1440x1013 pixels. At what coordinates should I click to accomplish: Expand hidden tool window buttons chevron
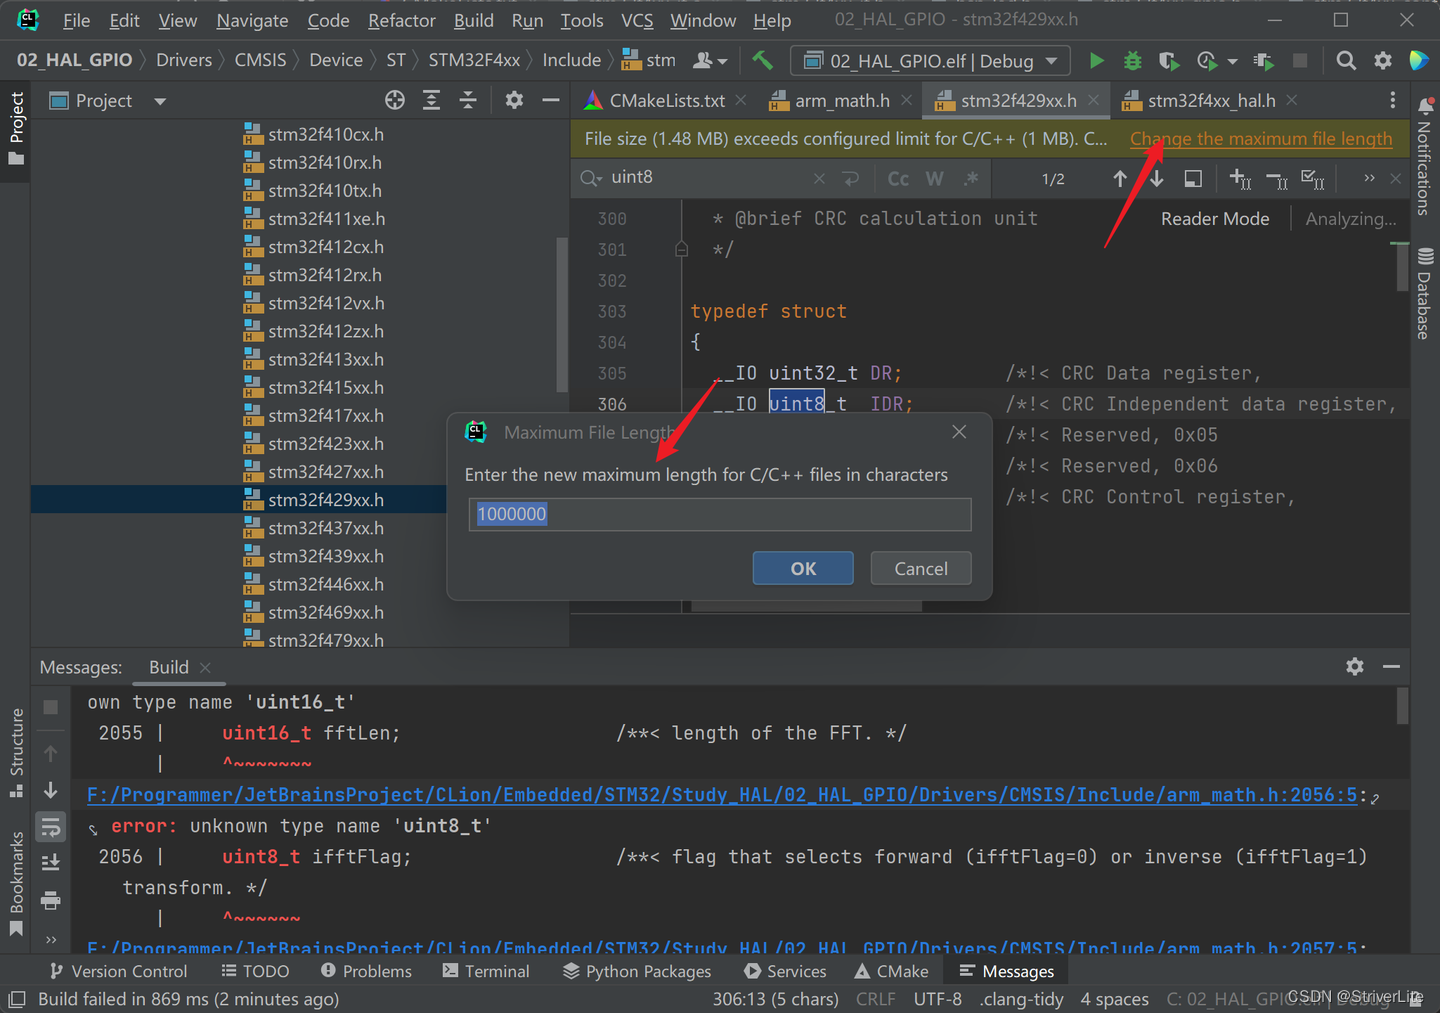coord(51,939)
